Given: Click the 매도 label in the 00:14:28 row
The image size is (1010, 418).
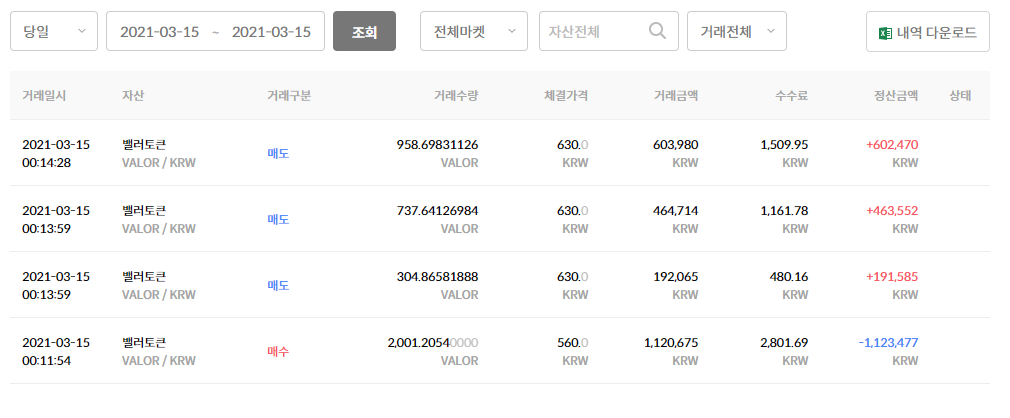Looking at the screenshot, I should click(x=278, y=154).
